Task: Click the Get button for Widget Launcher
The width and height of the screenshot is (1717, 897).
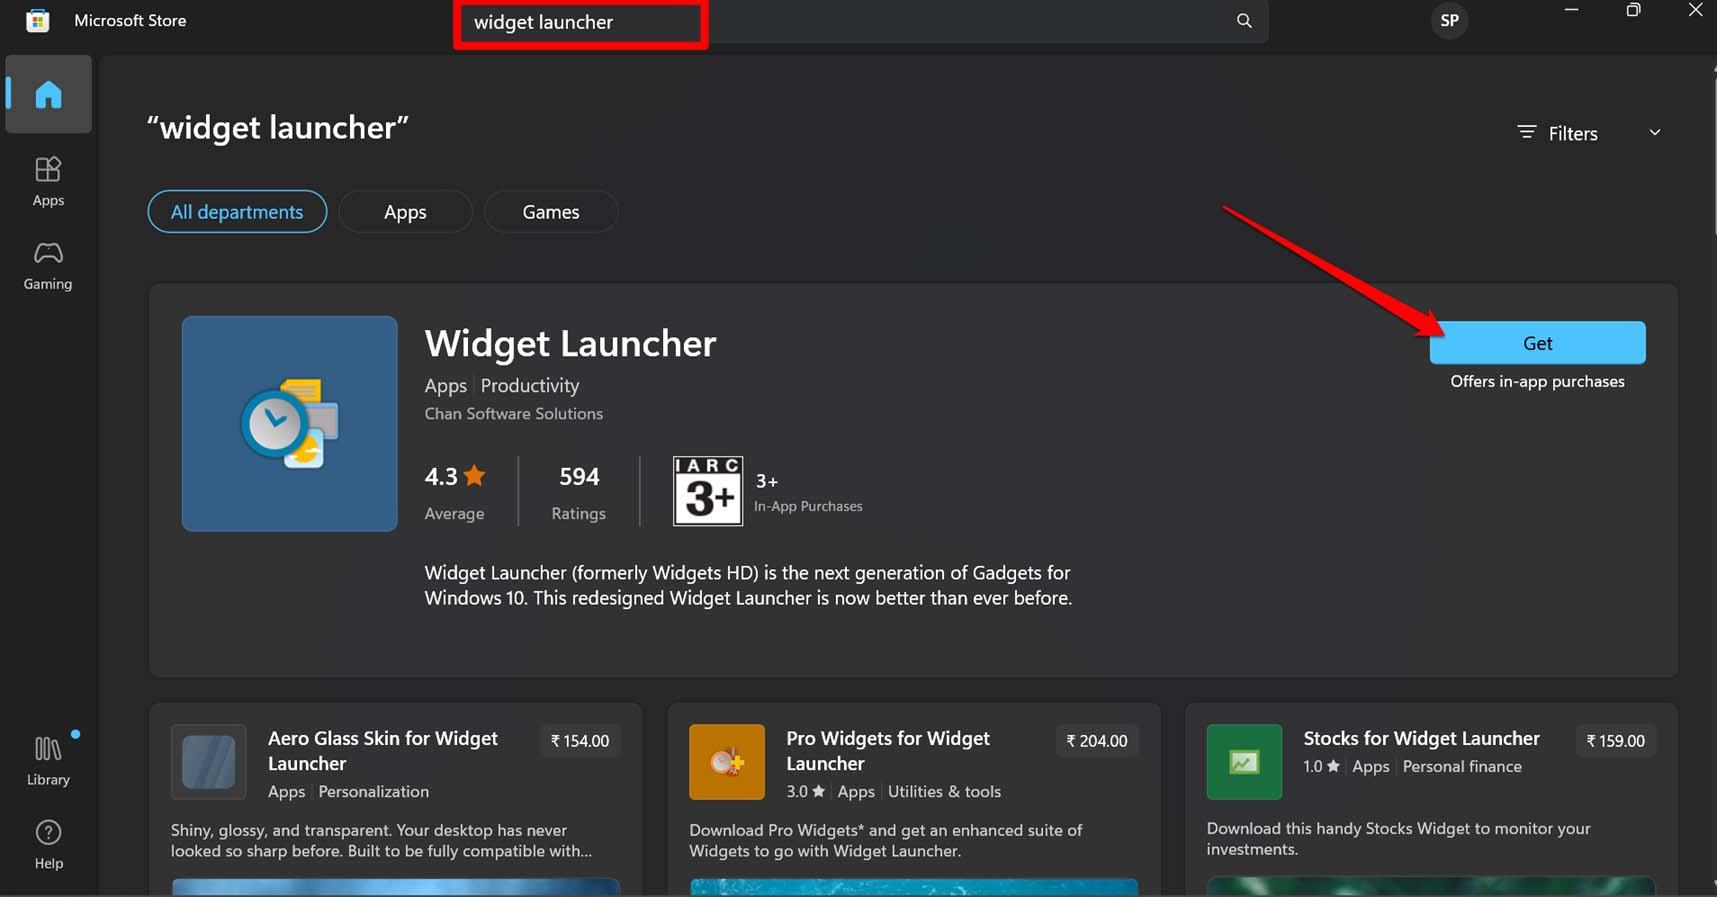Action: (x=1537, y=343)
